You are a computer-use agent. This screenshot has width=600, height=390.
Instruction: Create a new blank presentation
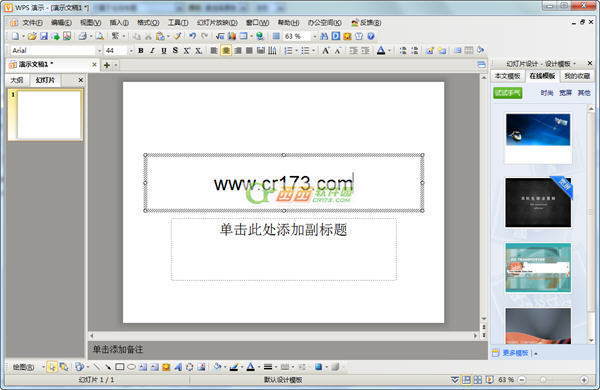click(15, 36)
